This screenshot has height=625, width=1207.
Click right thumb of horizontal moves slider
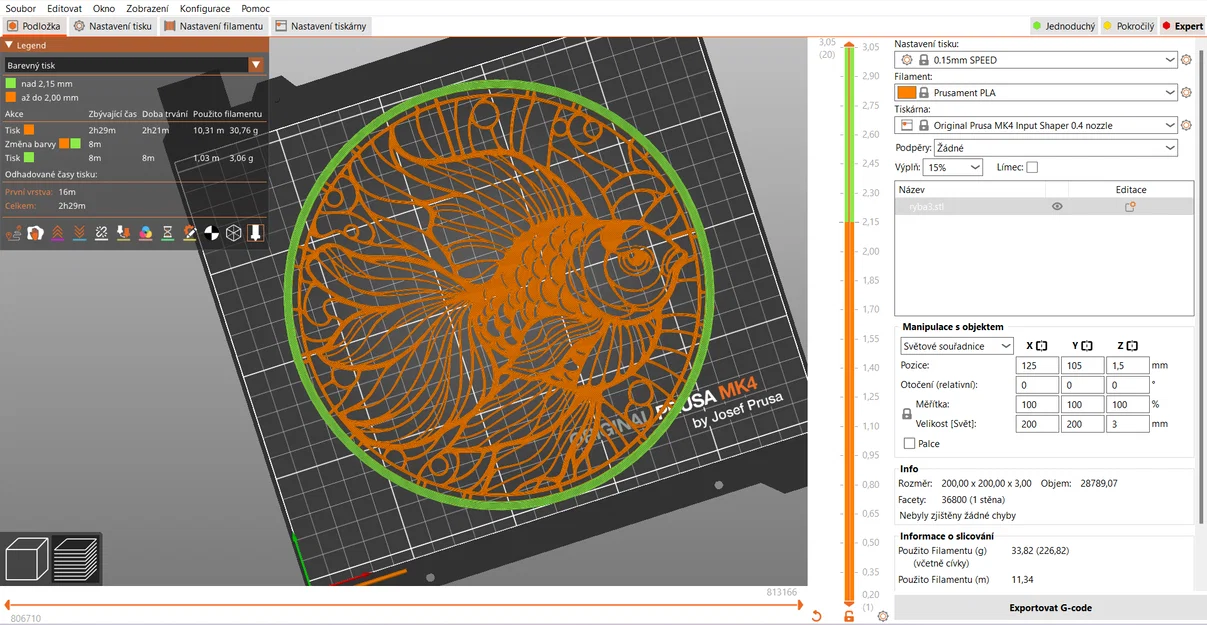tap(801, 605)
